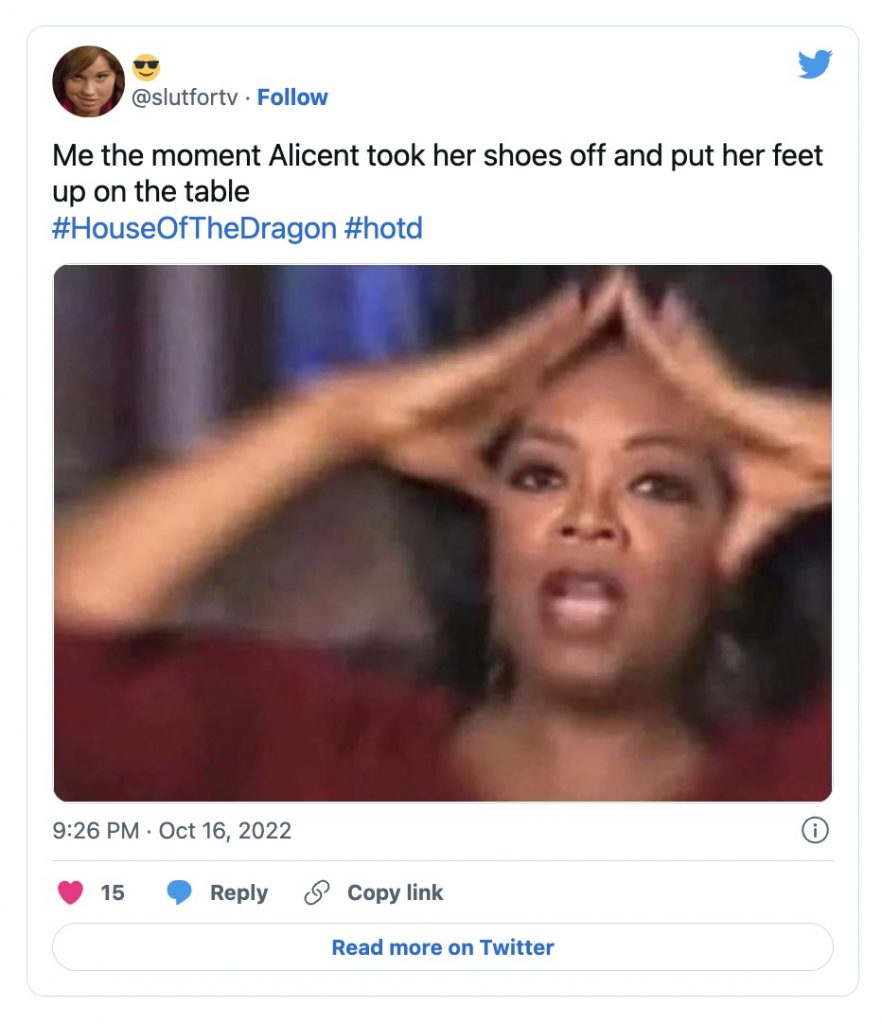Click the sunglasses emoji display name
This screenshot has width=882, height=1024.
click(146, 67)
